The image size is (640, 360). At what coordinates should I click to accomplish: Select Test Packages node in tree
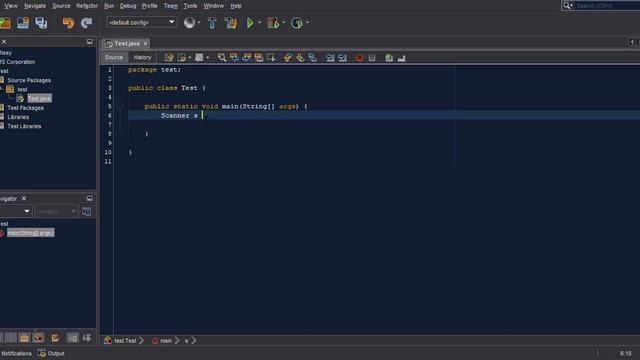(x=25, y=108)
